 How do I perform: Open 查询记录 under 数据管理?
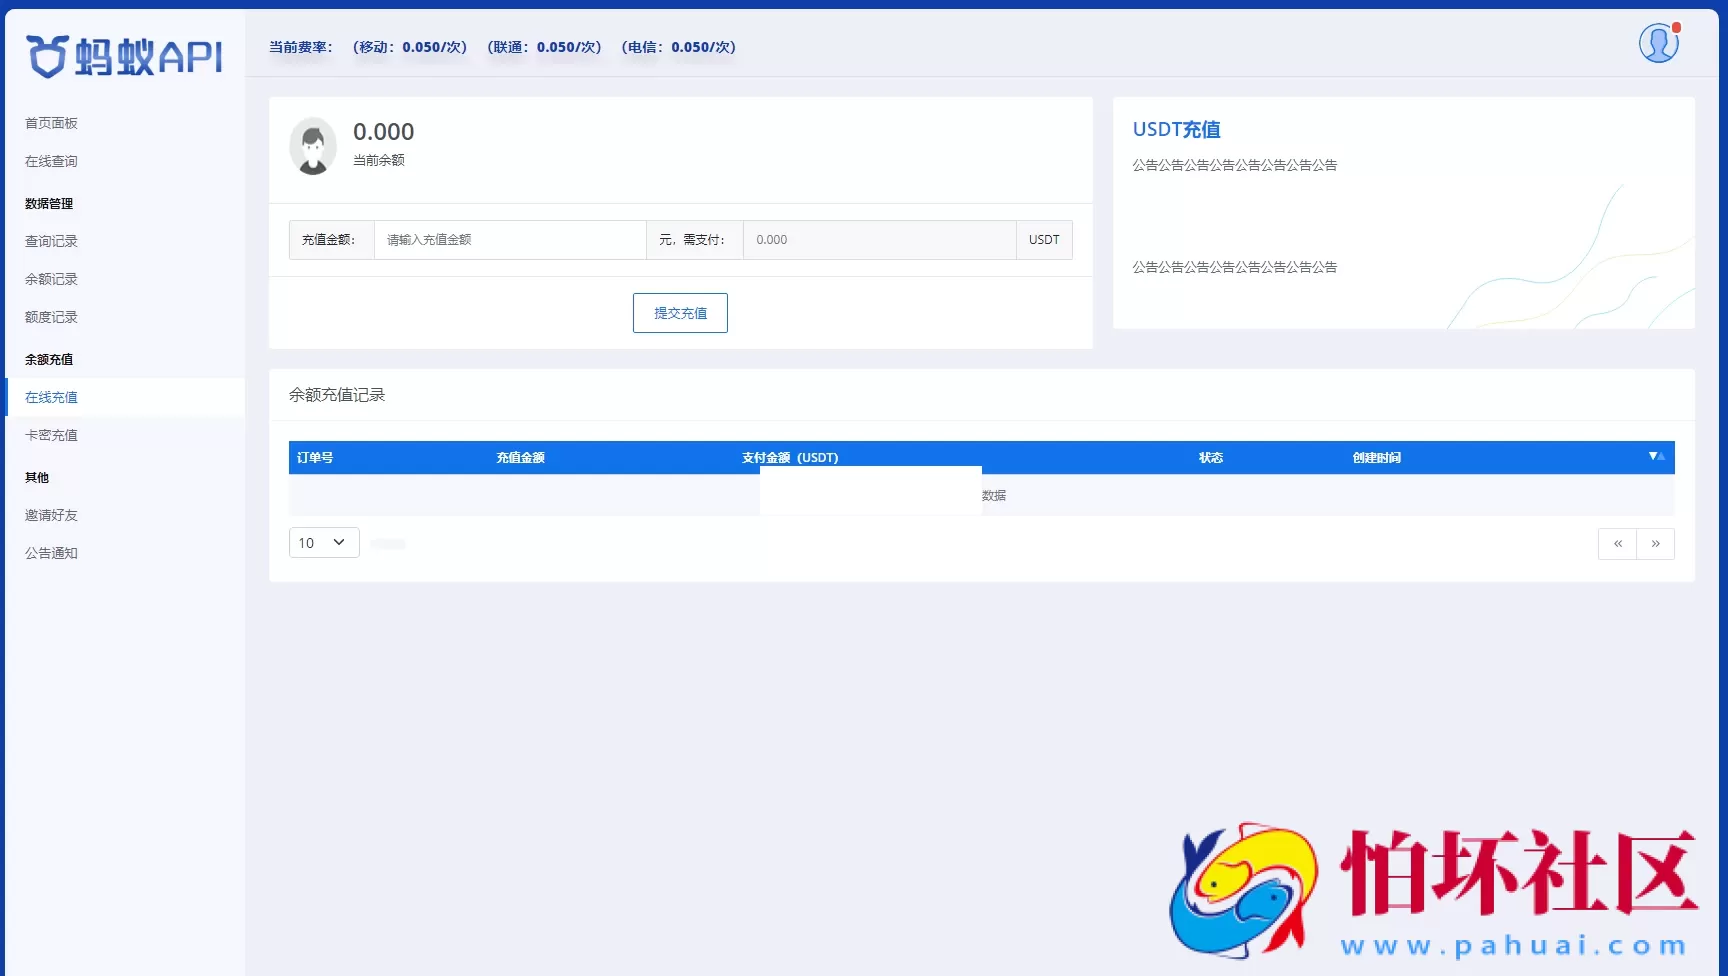click(51, 240)
